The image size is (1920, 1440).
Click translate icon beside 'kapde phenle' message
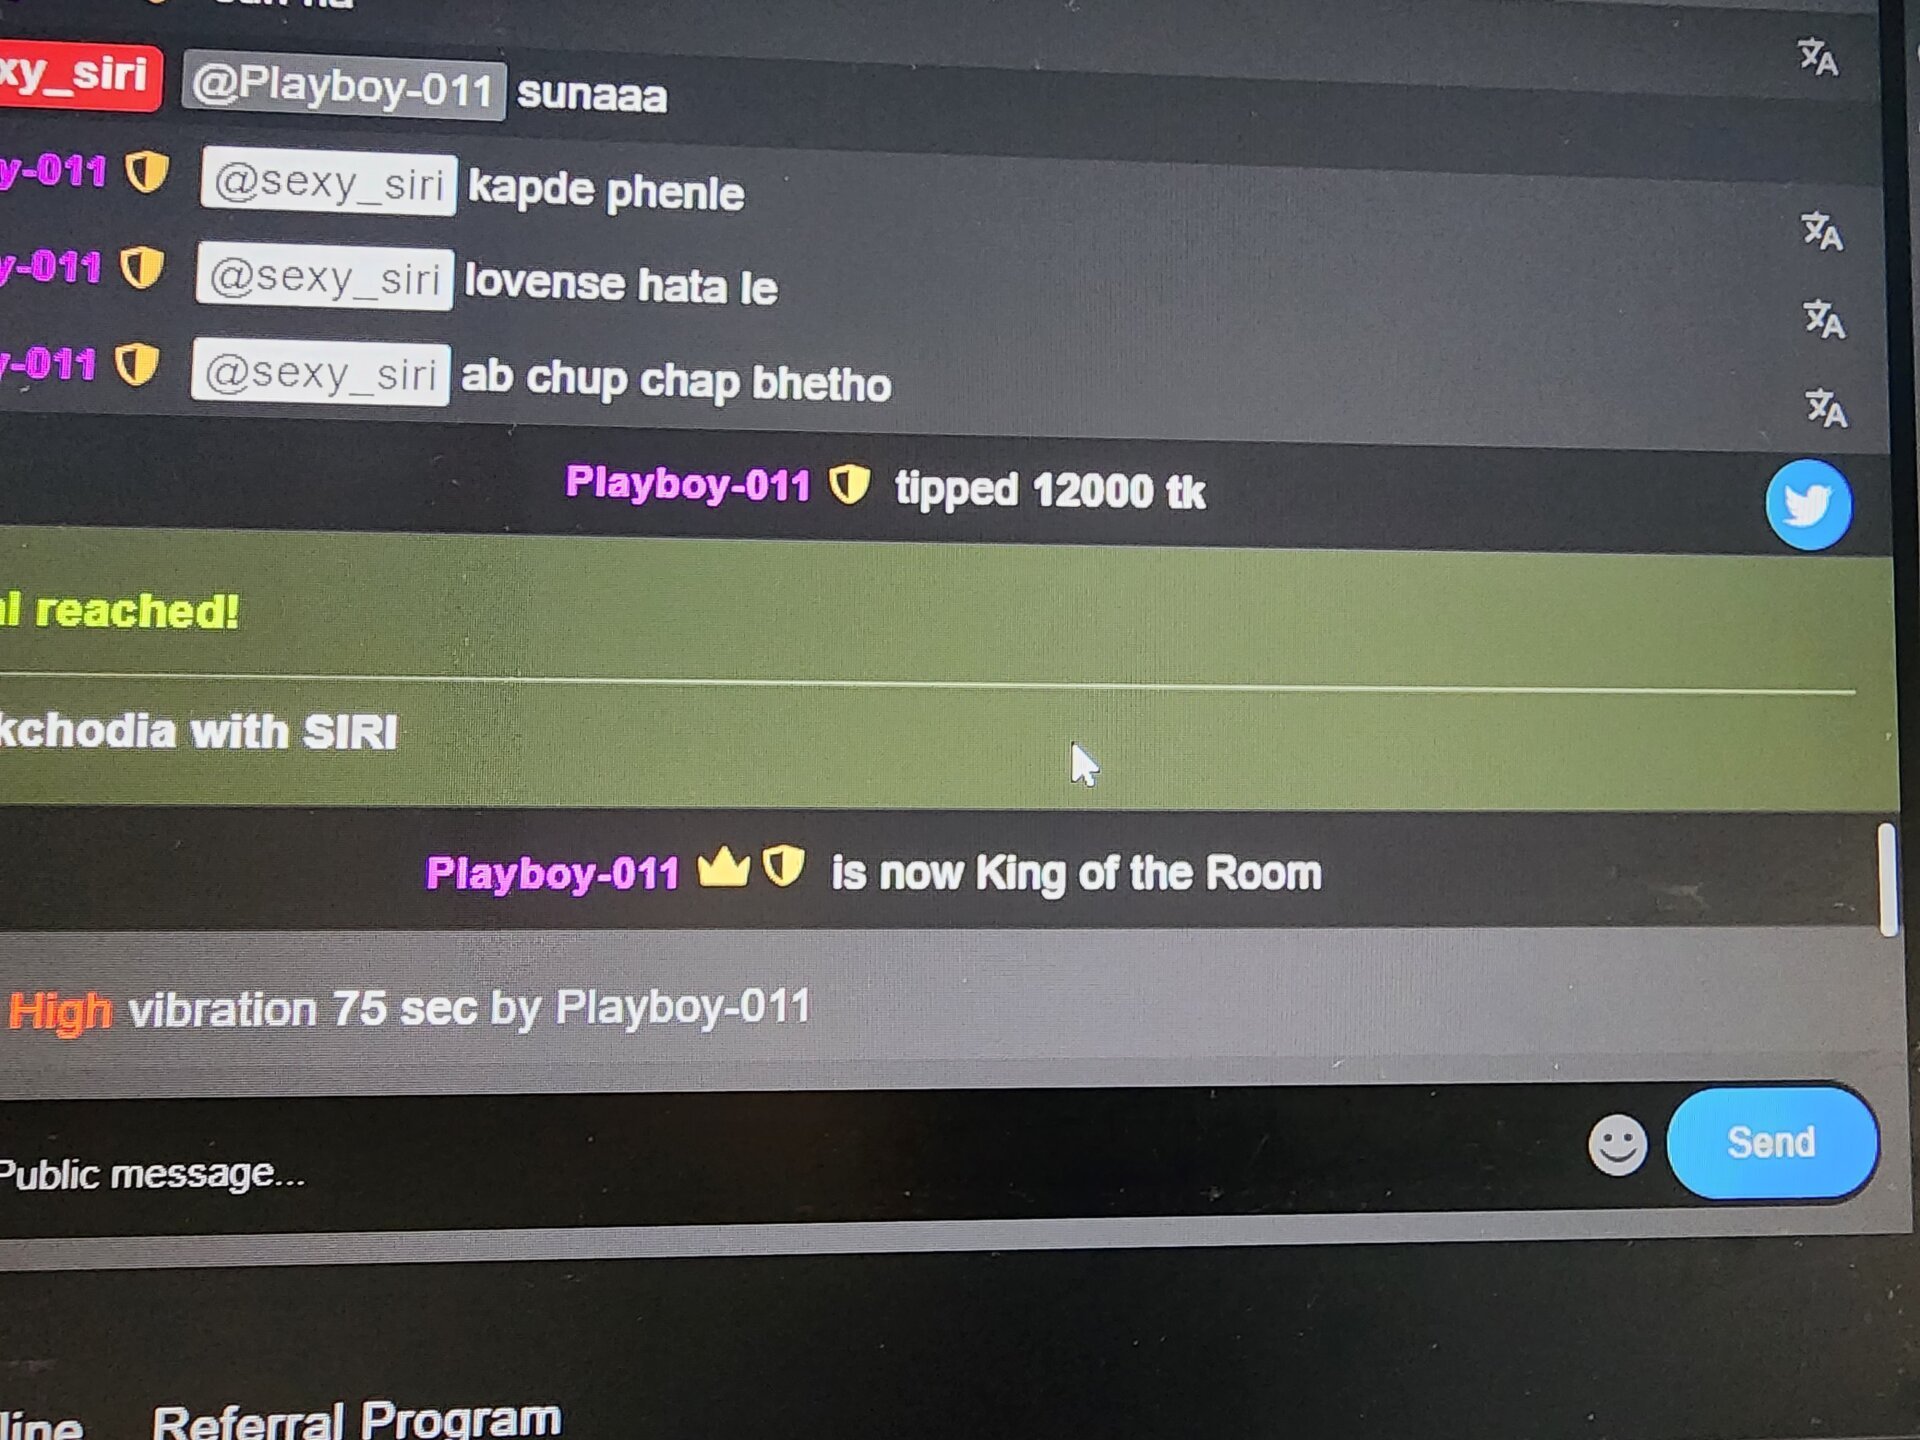1821,231
